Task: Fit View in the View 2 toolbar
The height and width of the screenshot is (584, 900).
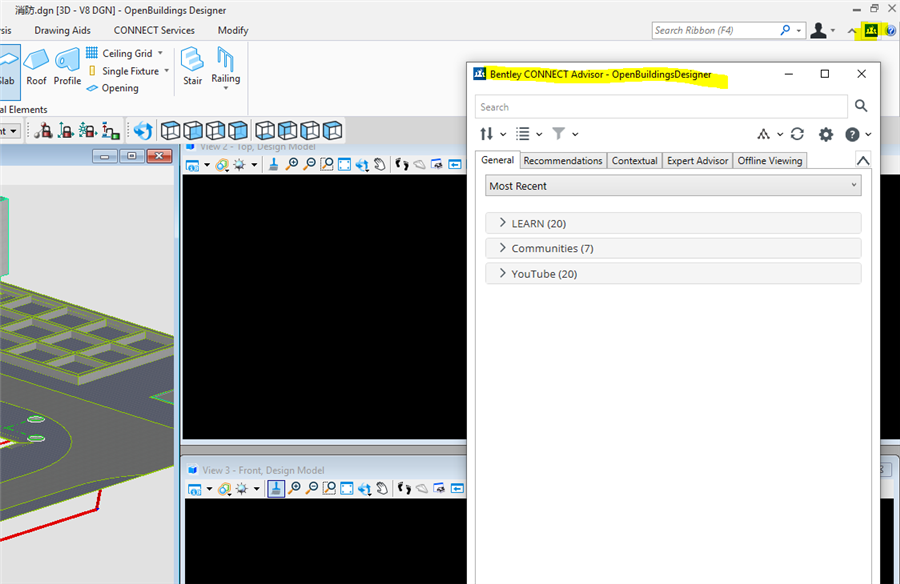Action: [344, 165]
